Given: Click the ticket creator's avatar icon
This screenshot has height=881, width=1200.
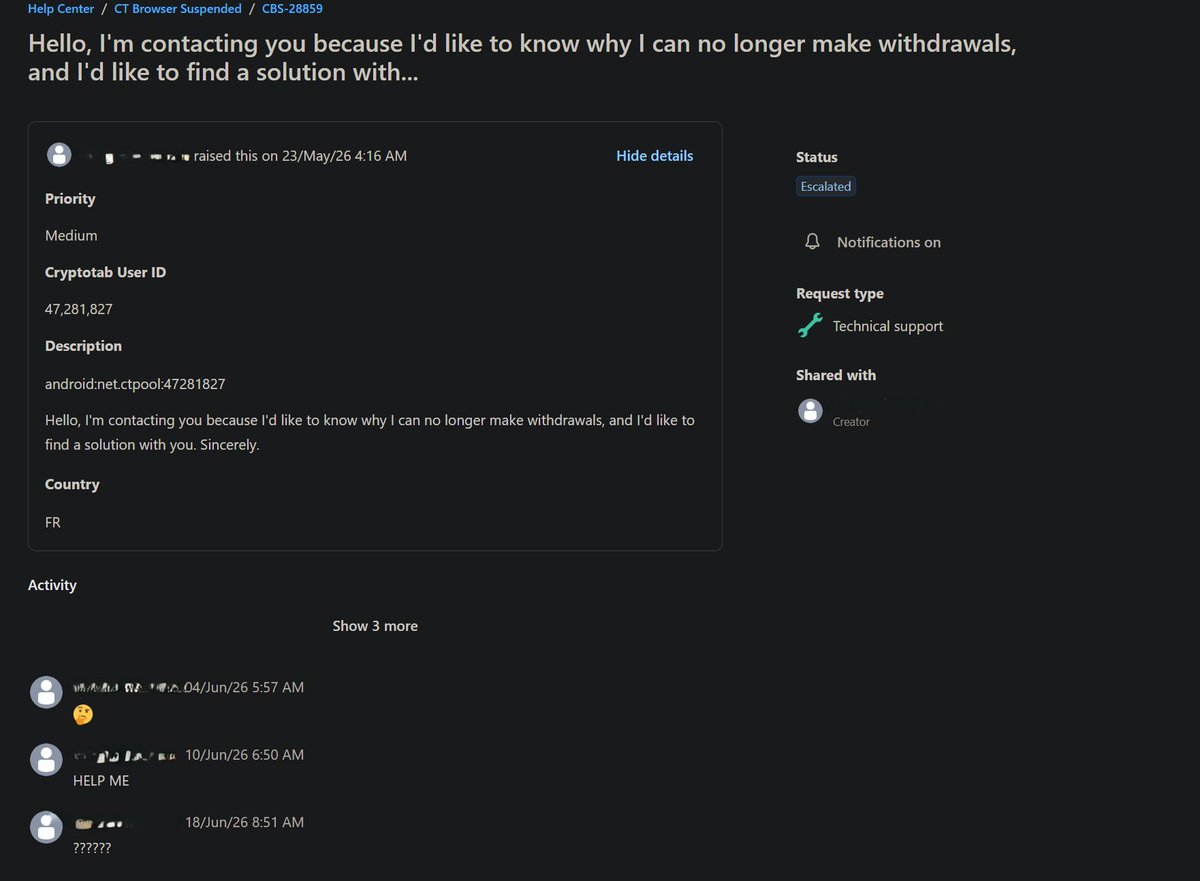Looking at the screenshot, I should pos(60,155).
